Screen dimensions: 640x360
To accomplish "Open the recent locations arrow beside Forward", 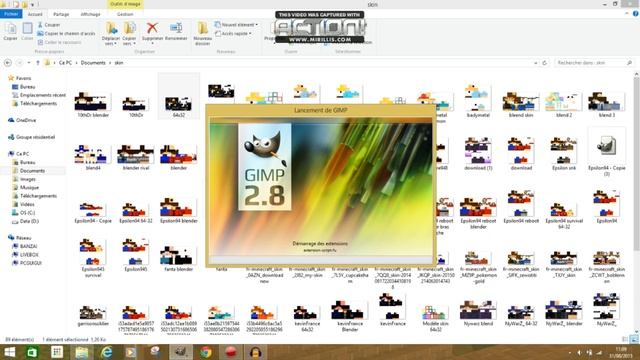I will tap(29, 63).
